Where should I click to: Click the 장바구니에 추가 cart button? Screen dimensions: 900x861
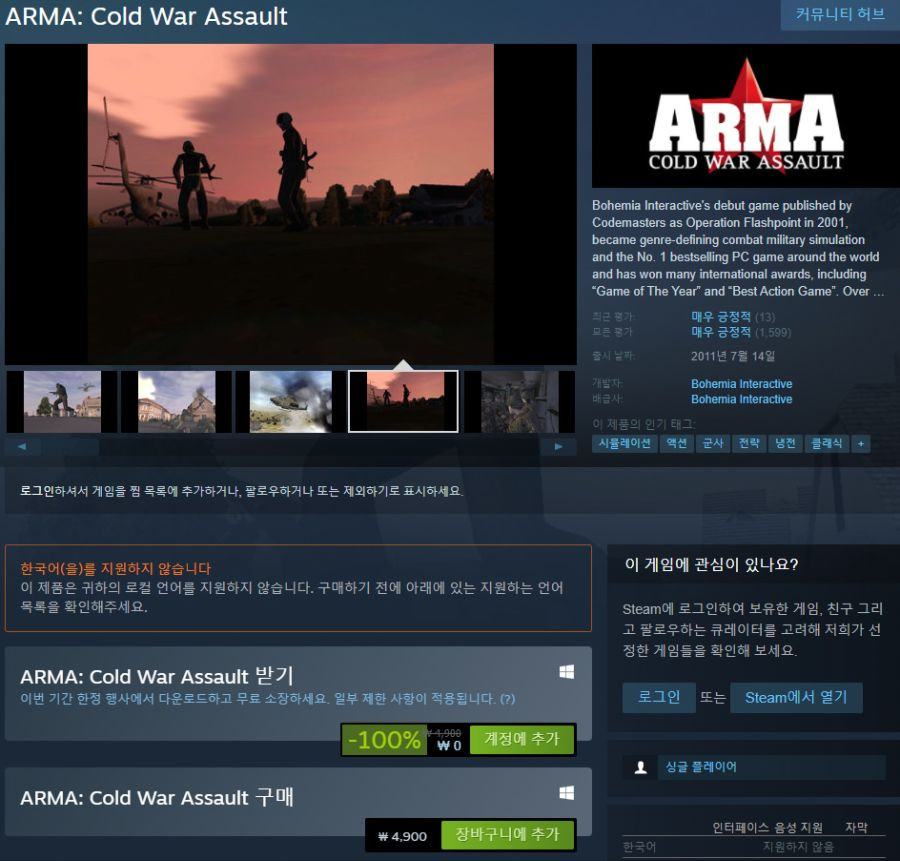(507, 834)
